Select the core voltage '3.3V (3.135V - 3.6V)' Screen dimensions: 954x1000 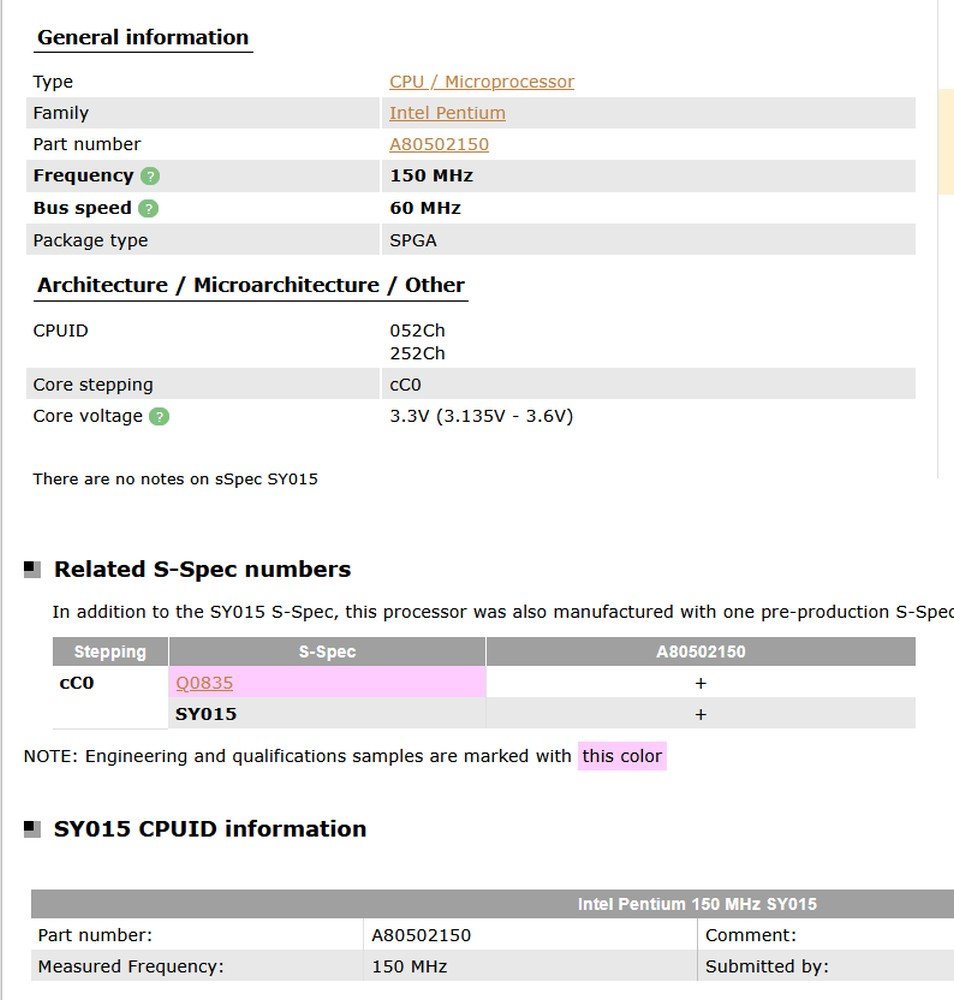point(481,416)
